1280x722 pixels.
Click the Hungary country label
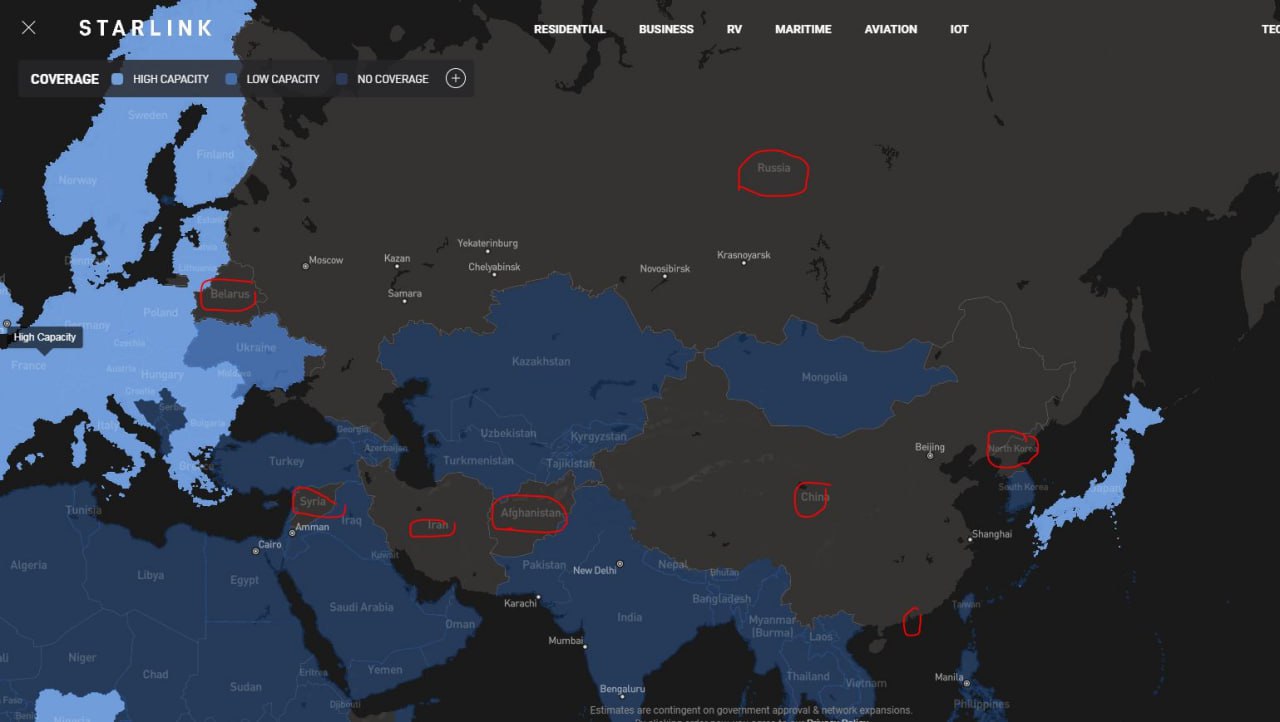tap(162, 375)
